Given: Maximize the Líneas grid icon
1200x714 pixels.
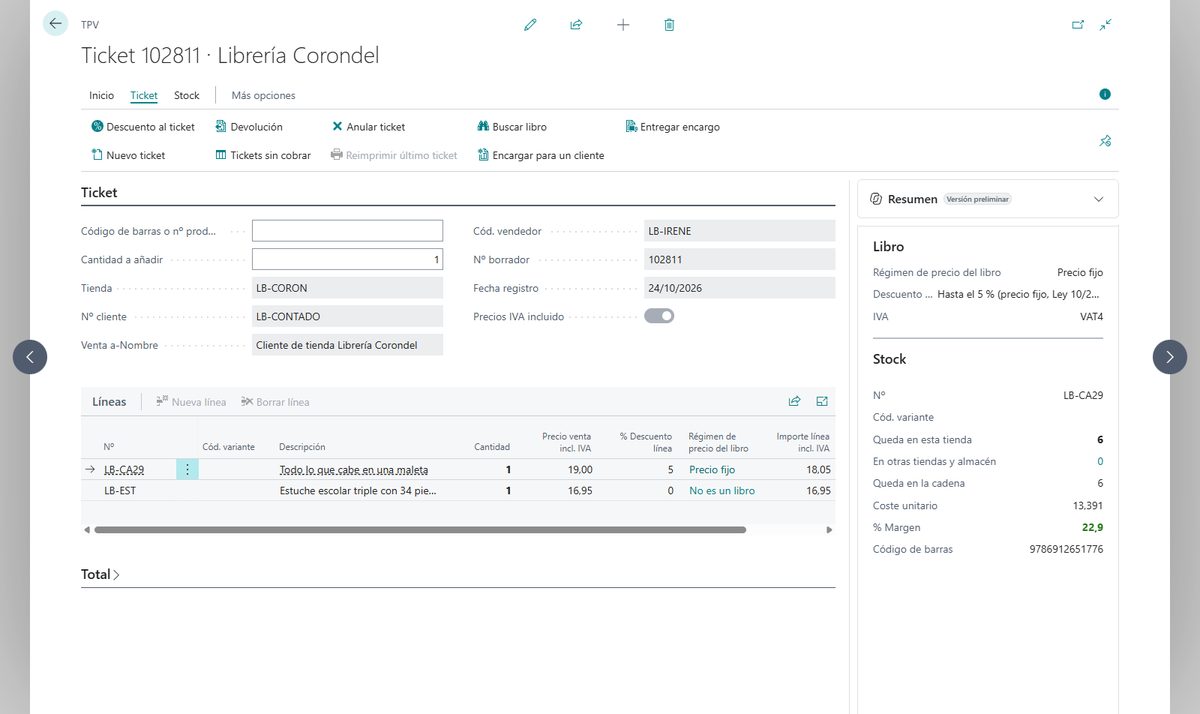Looking at the screenshot, I should tap(822, 402).
